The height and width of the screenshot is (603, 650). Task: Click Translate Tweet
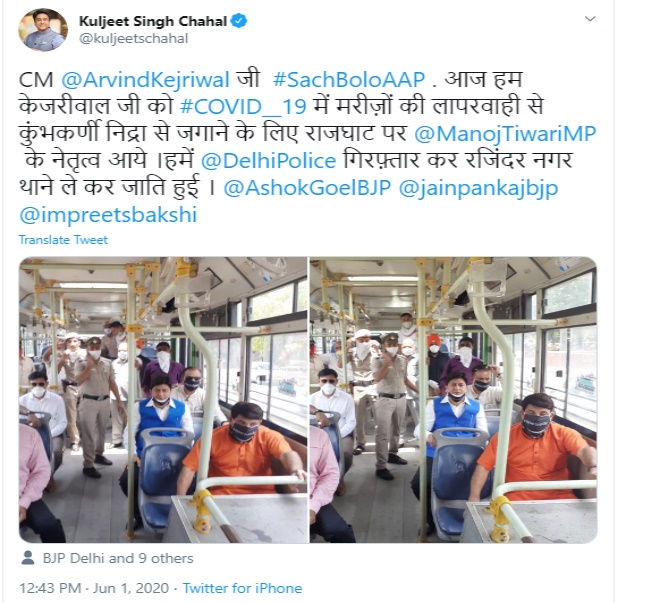pyautogui.click(x=63, y=240)
